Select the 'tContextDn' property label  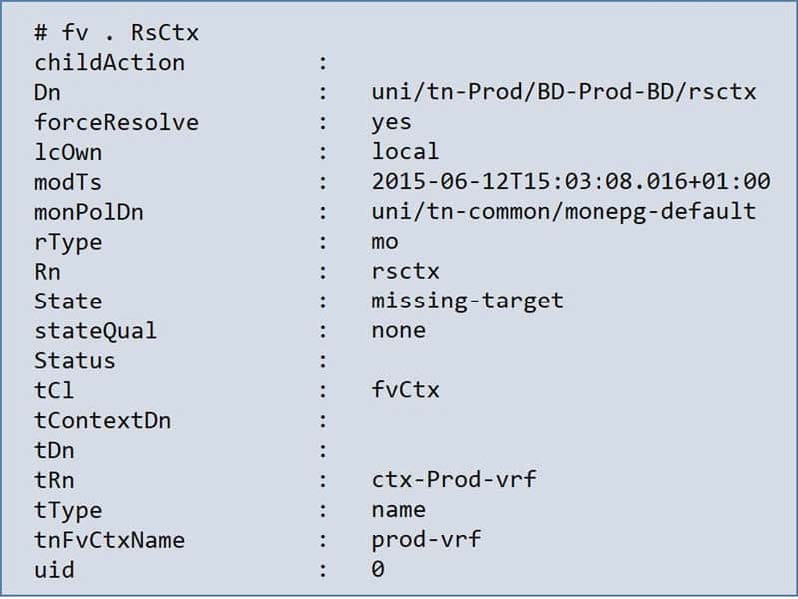[x=102, y=420]
